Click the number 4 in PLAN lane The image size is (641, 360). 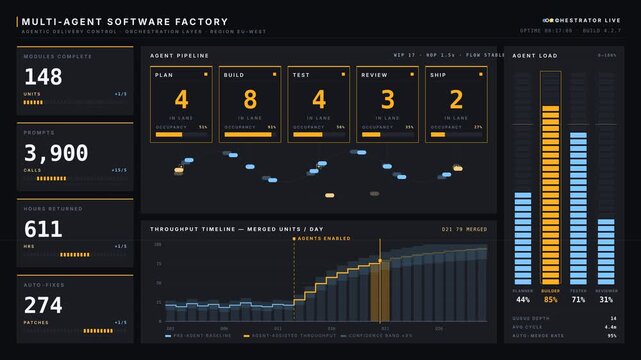182,99
